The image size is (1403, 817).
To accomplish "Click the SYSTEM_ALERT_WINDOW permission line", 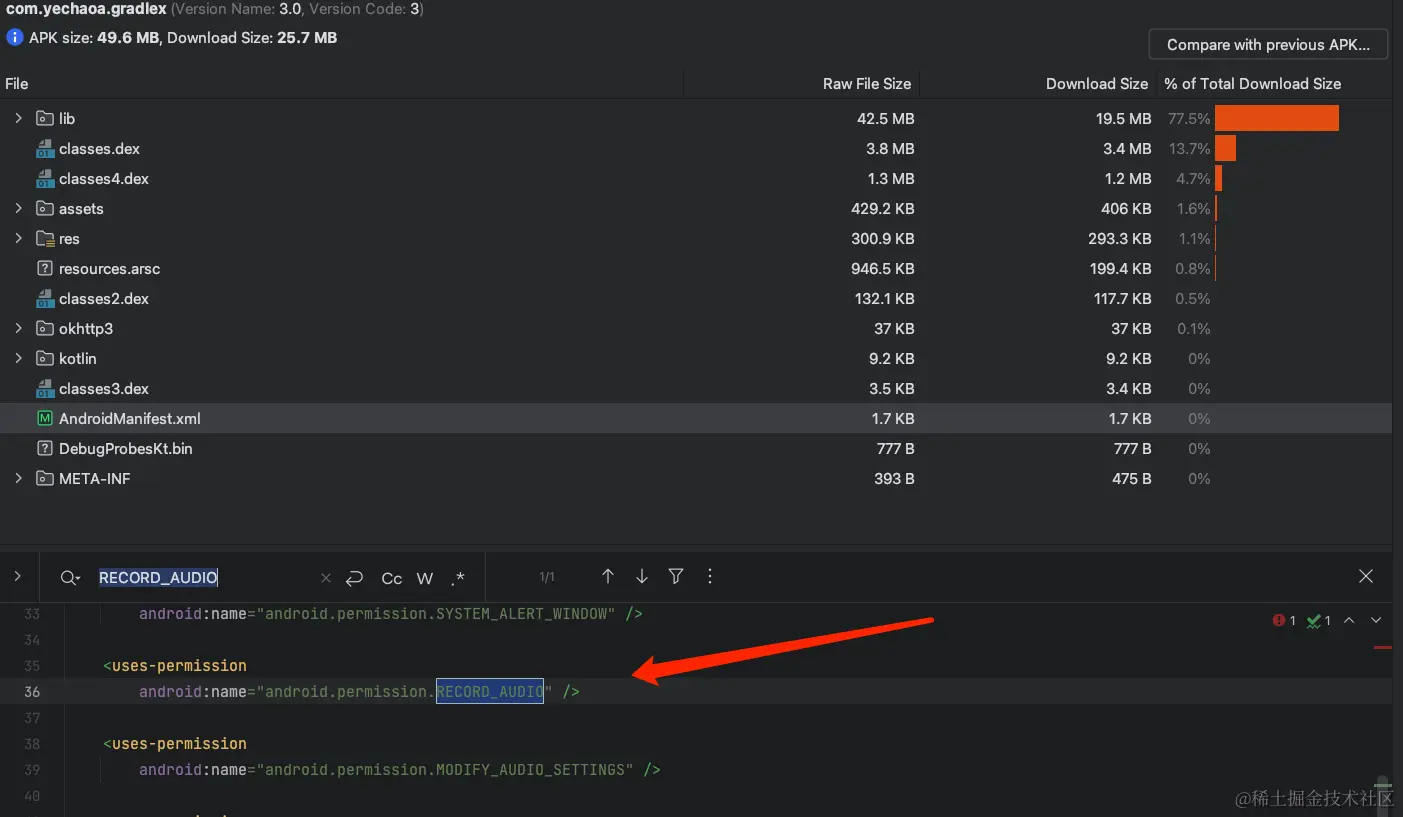I will 390,614.
